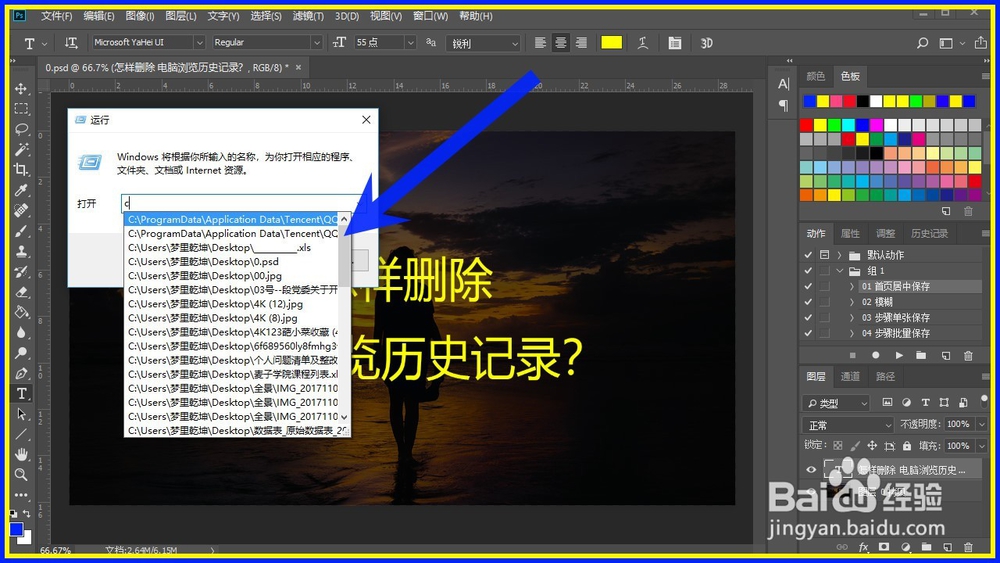Toggle checkmark for 03 步骤单张保存 action

click(808, 317)
